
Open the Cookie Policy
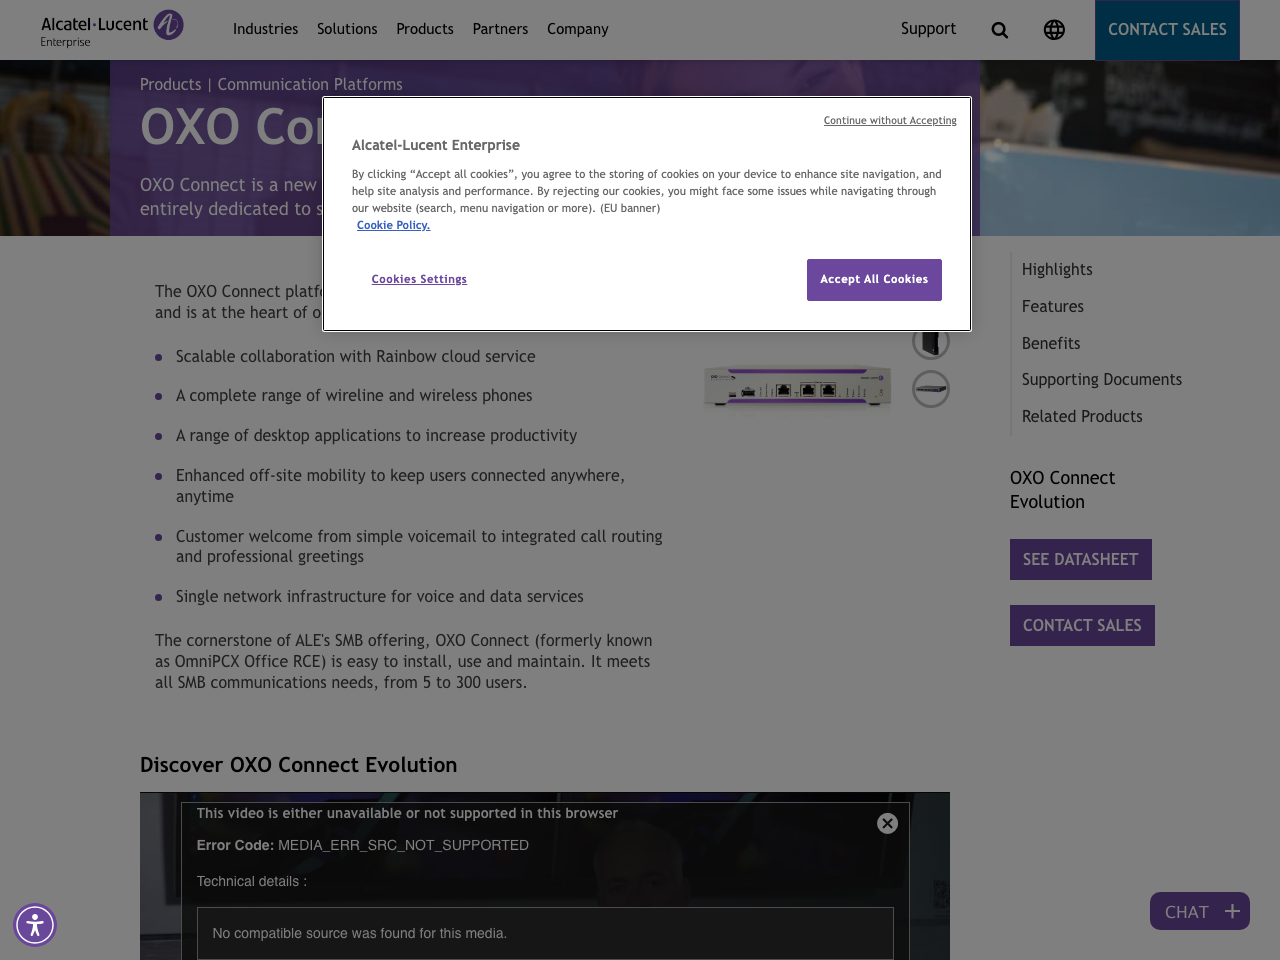tap(393, 224)
